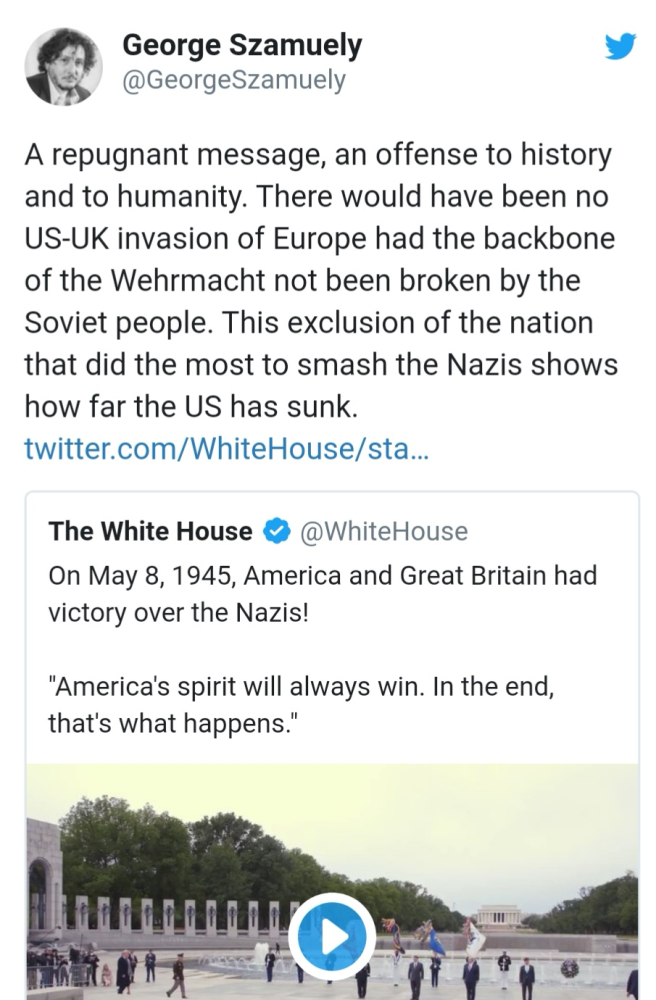Play the embedded White House video
Viewport: 656px width, 1000px height.
click(333, 935)
